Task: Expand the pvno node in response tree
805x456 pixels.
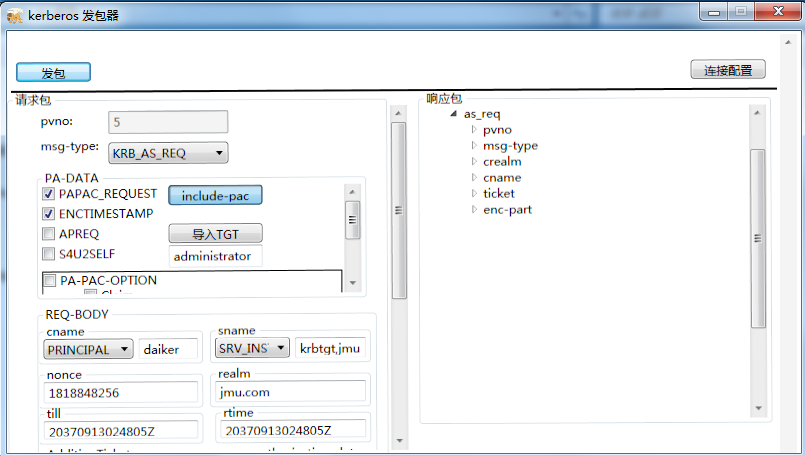Action: (474, 129)
